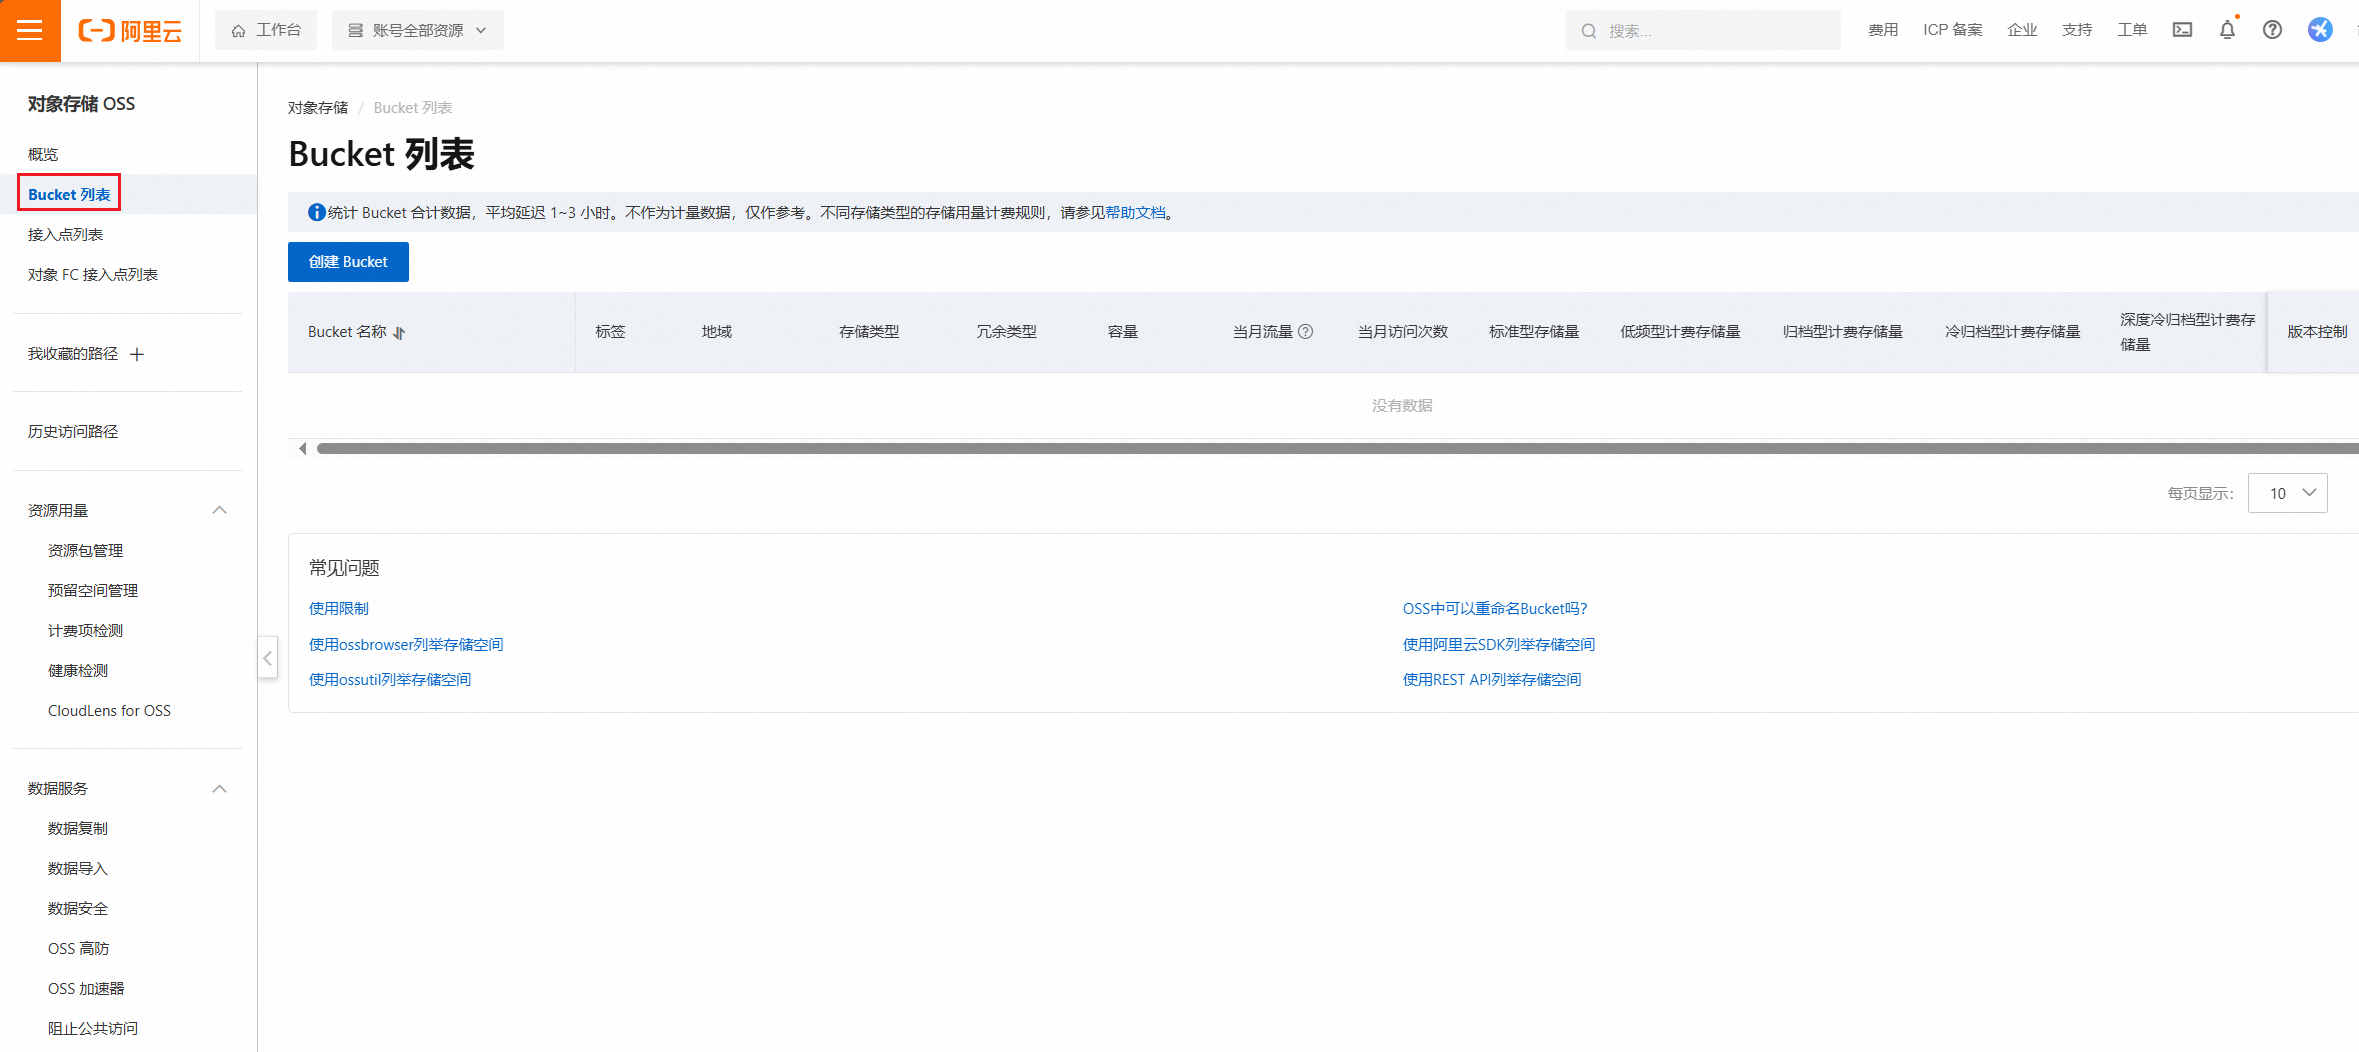
Task: Click the horizontal table scrollbar
Action: click(x=1337, y=449)
